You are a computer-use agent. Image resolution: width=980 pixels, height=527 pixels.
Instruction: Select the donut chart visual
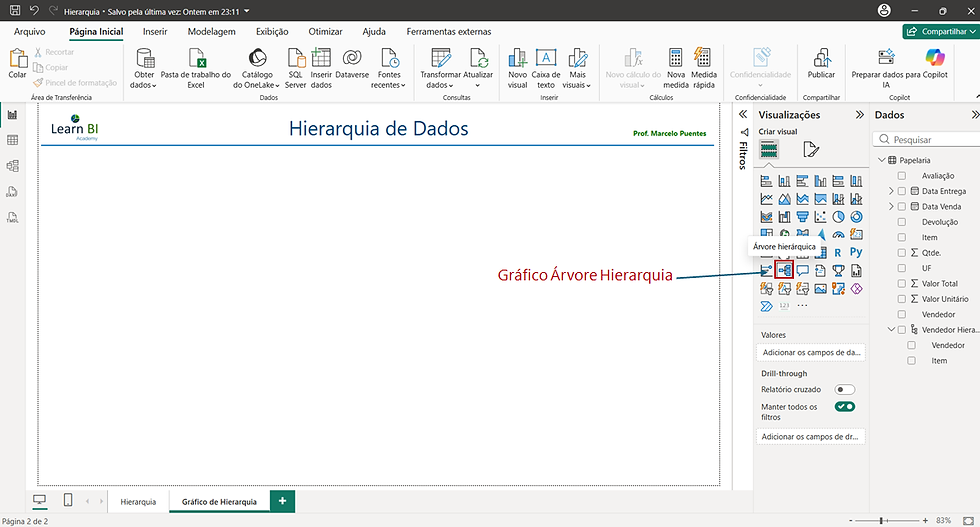[x=856, y=217]
